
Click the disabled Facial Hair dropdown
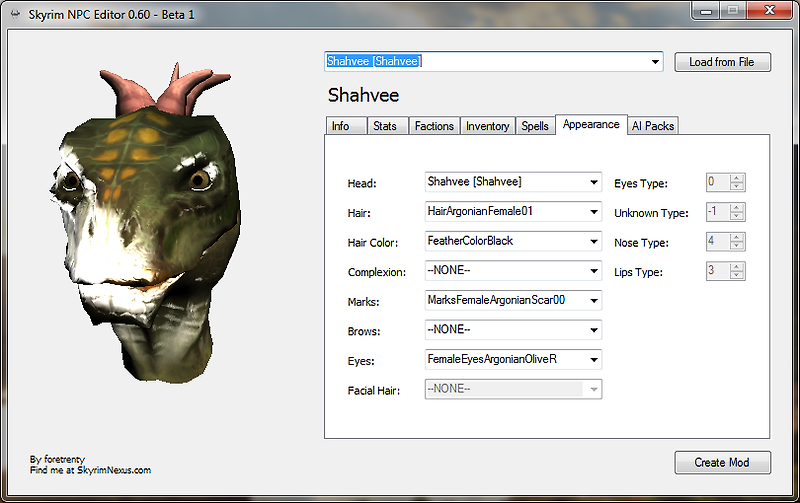pyautogui.click(x=513, y=389)
